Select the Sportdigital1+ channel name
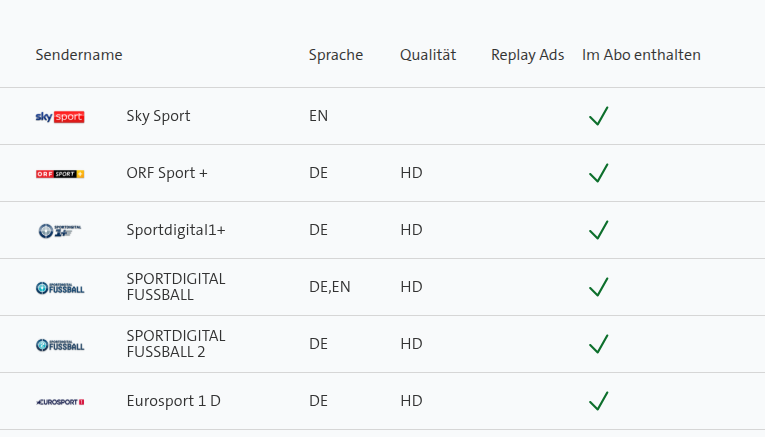This screenshot has height=437, width=765. [176, 230]
